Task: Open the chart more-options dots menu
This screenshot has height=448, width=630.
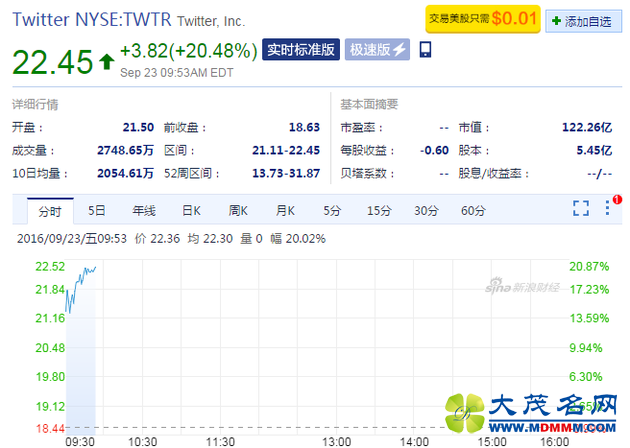Action: (608, 208)
